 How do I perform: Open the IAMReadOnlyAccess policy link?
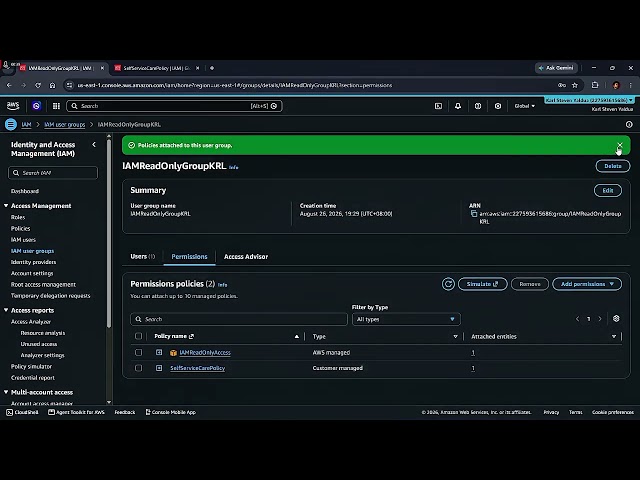205,353
